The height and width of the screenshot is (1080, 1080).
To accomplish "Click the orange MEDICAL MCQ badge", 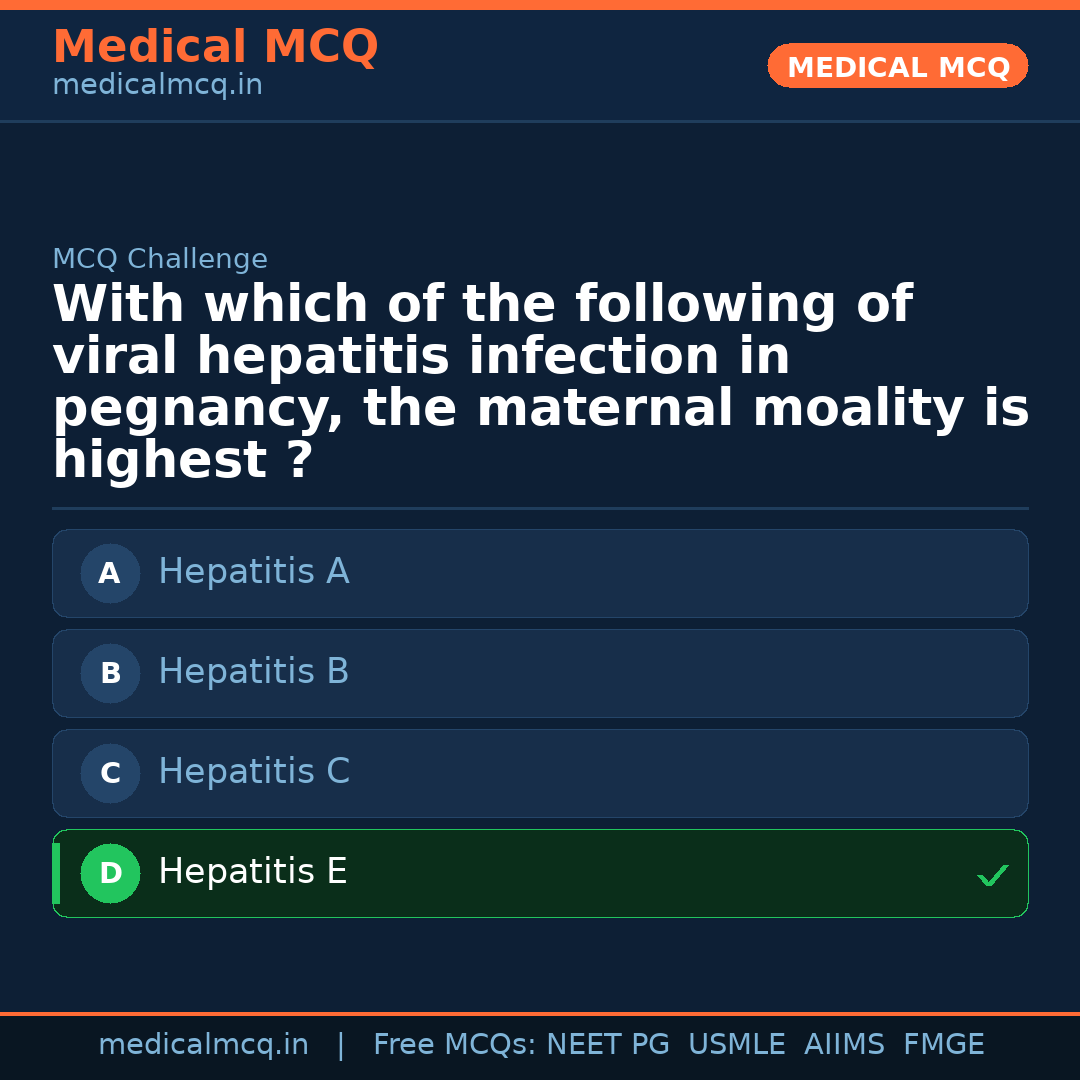I will 898,67.
